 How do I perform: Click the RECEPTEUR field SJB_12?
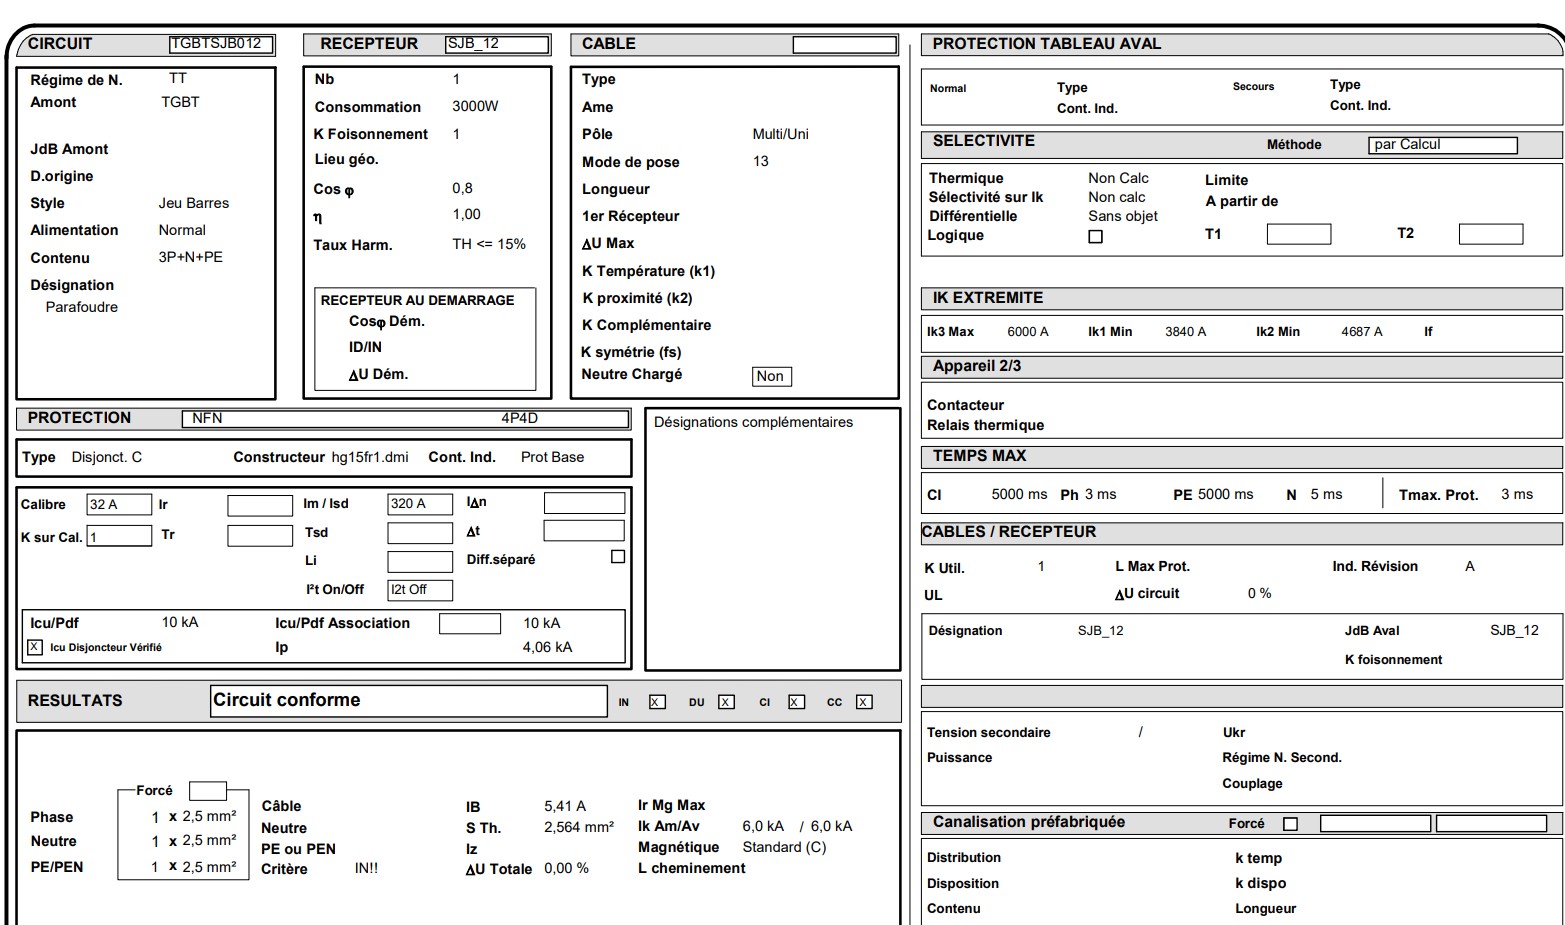pyautogui.click(x=497, y=44)
